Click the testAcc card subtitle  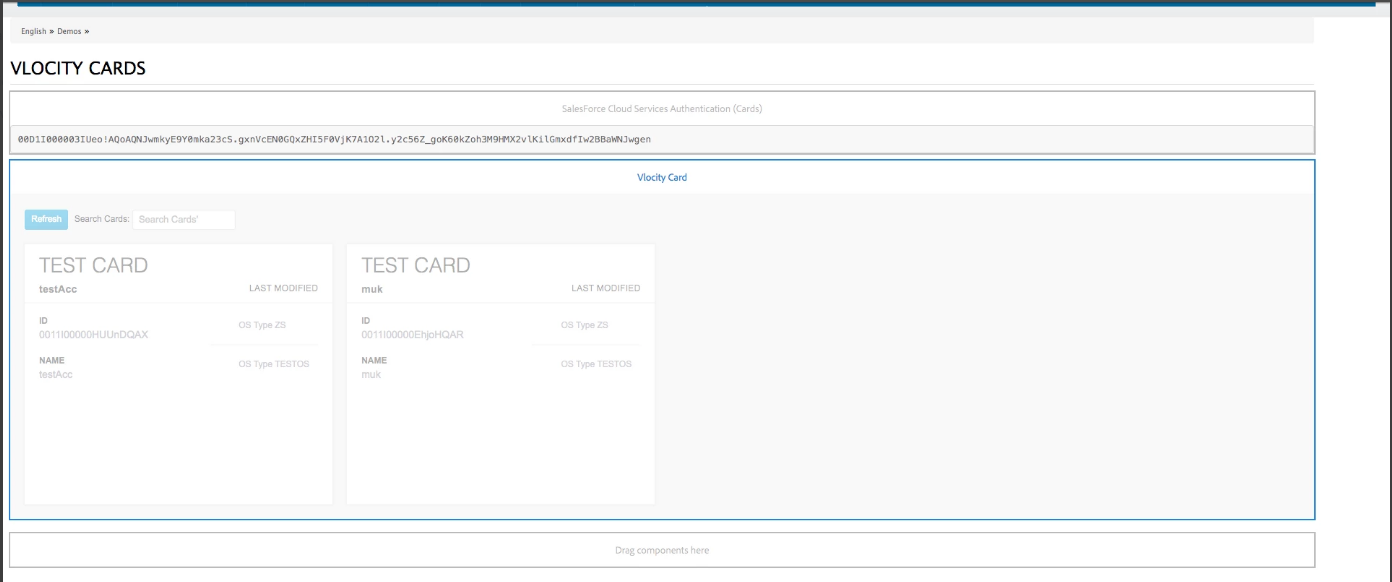[58, 289]
